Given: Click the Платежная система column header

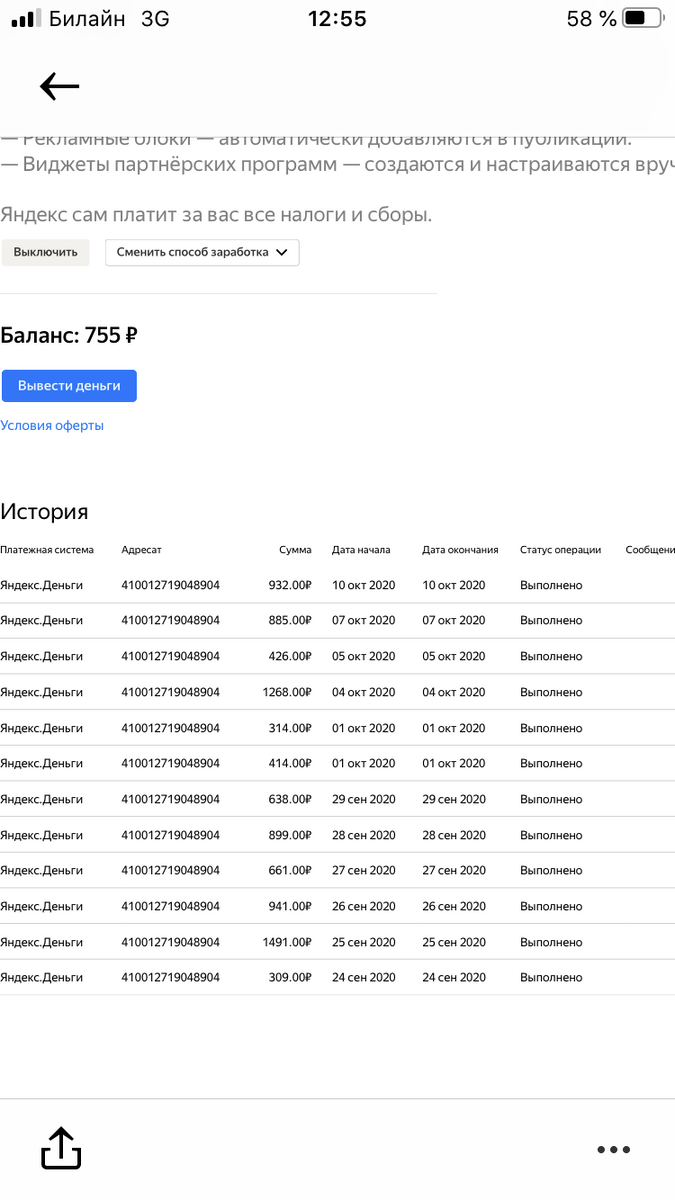Looking at the screenshot, I should click(47, 550).
